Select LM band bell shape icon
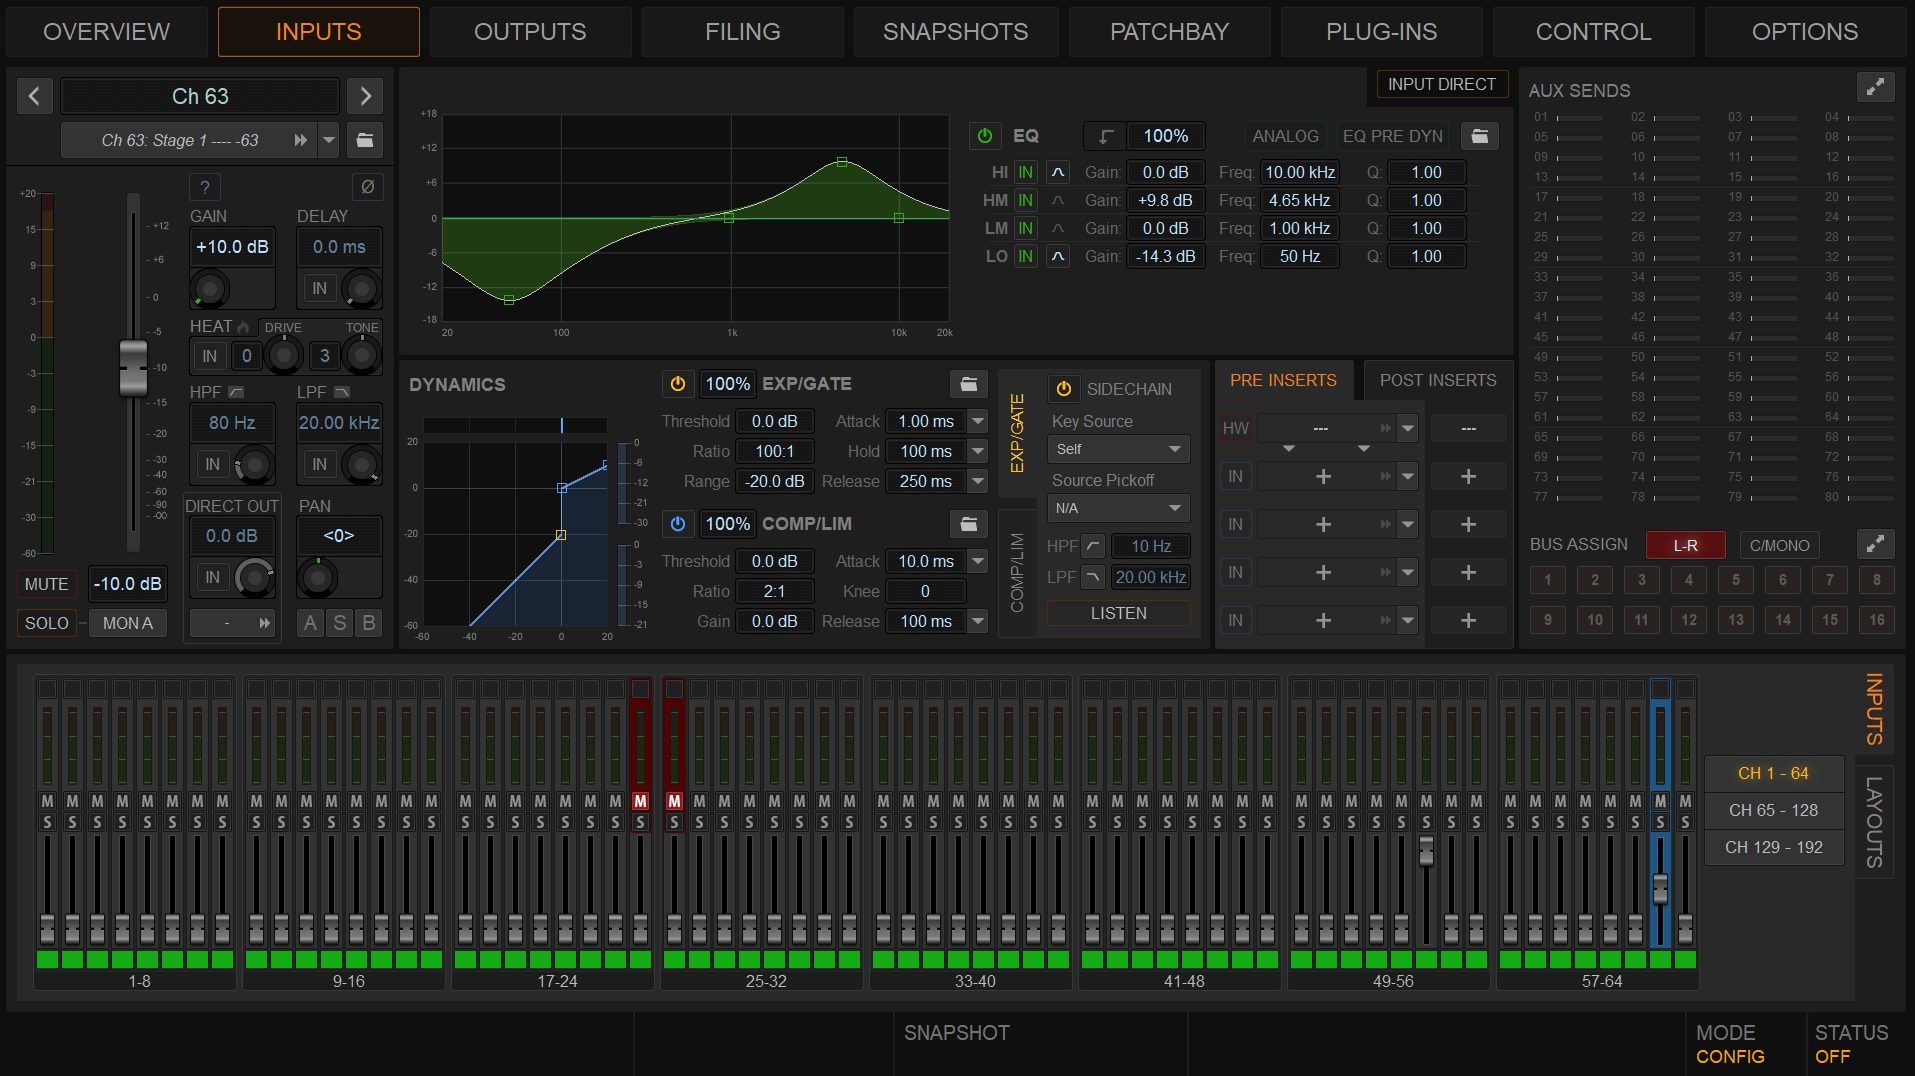The image size is (1915, 1076). coord(1058,229)
